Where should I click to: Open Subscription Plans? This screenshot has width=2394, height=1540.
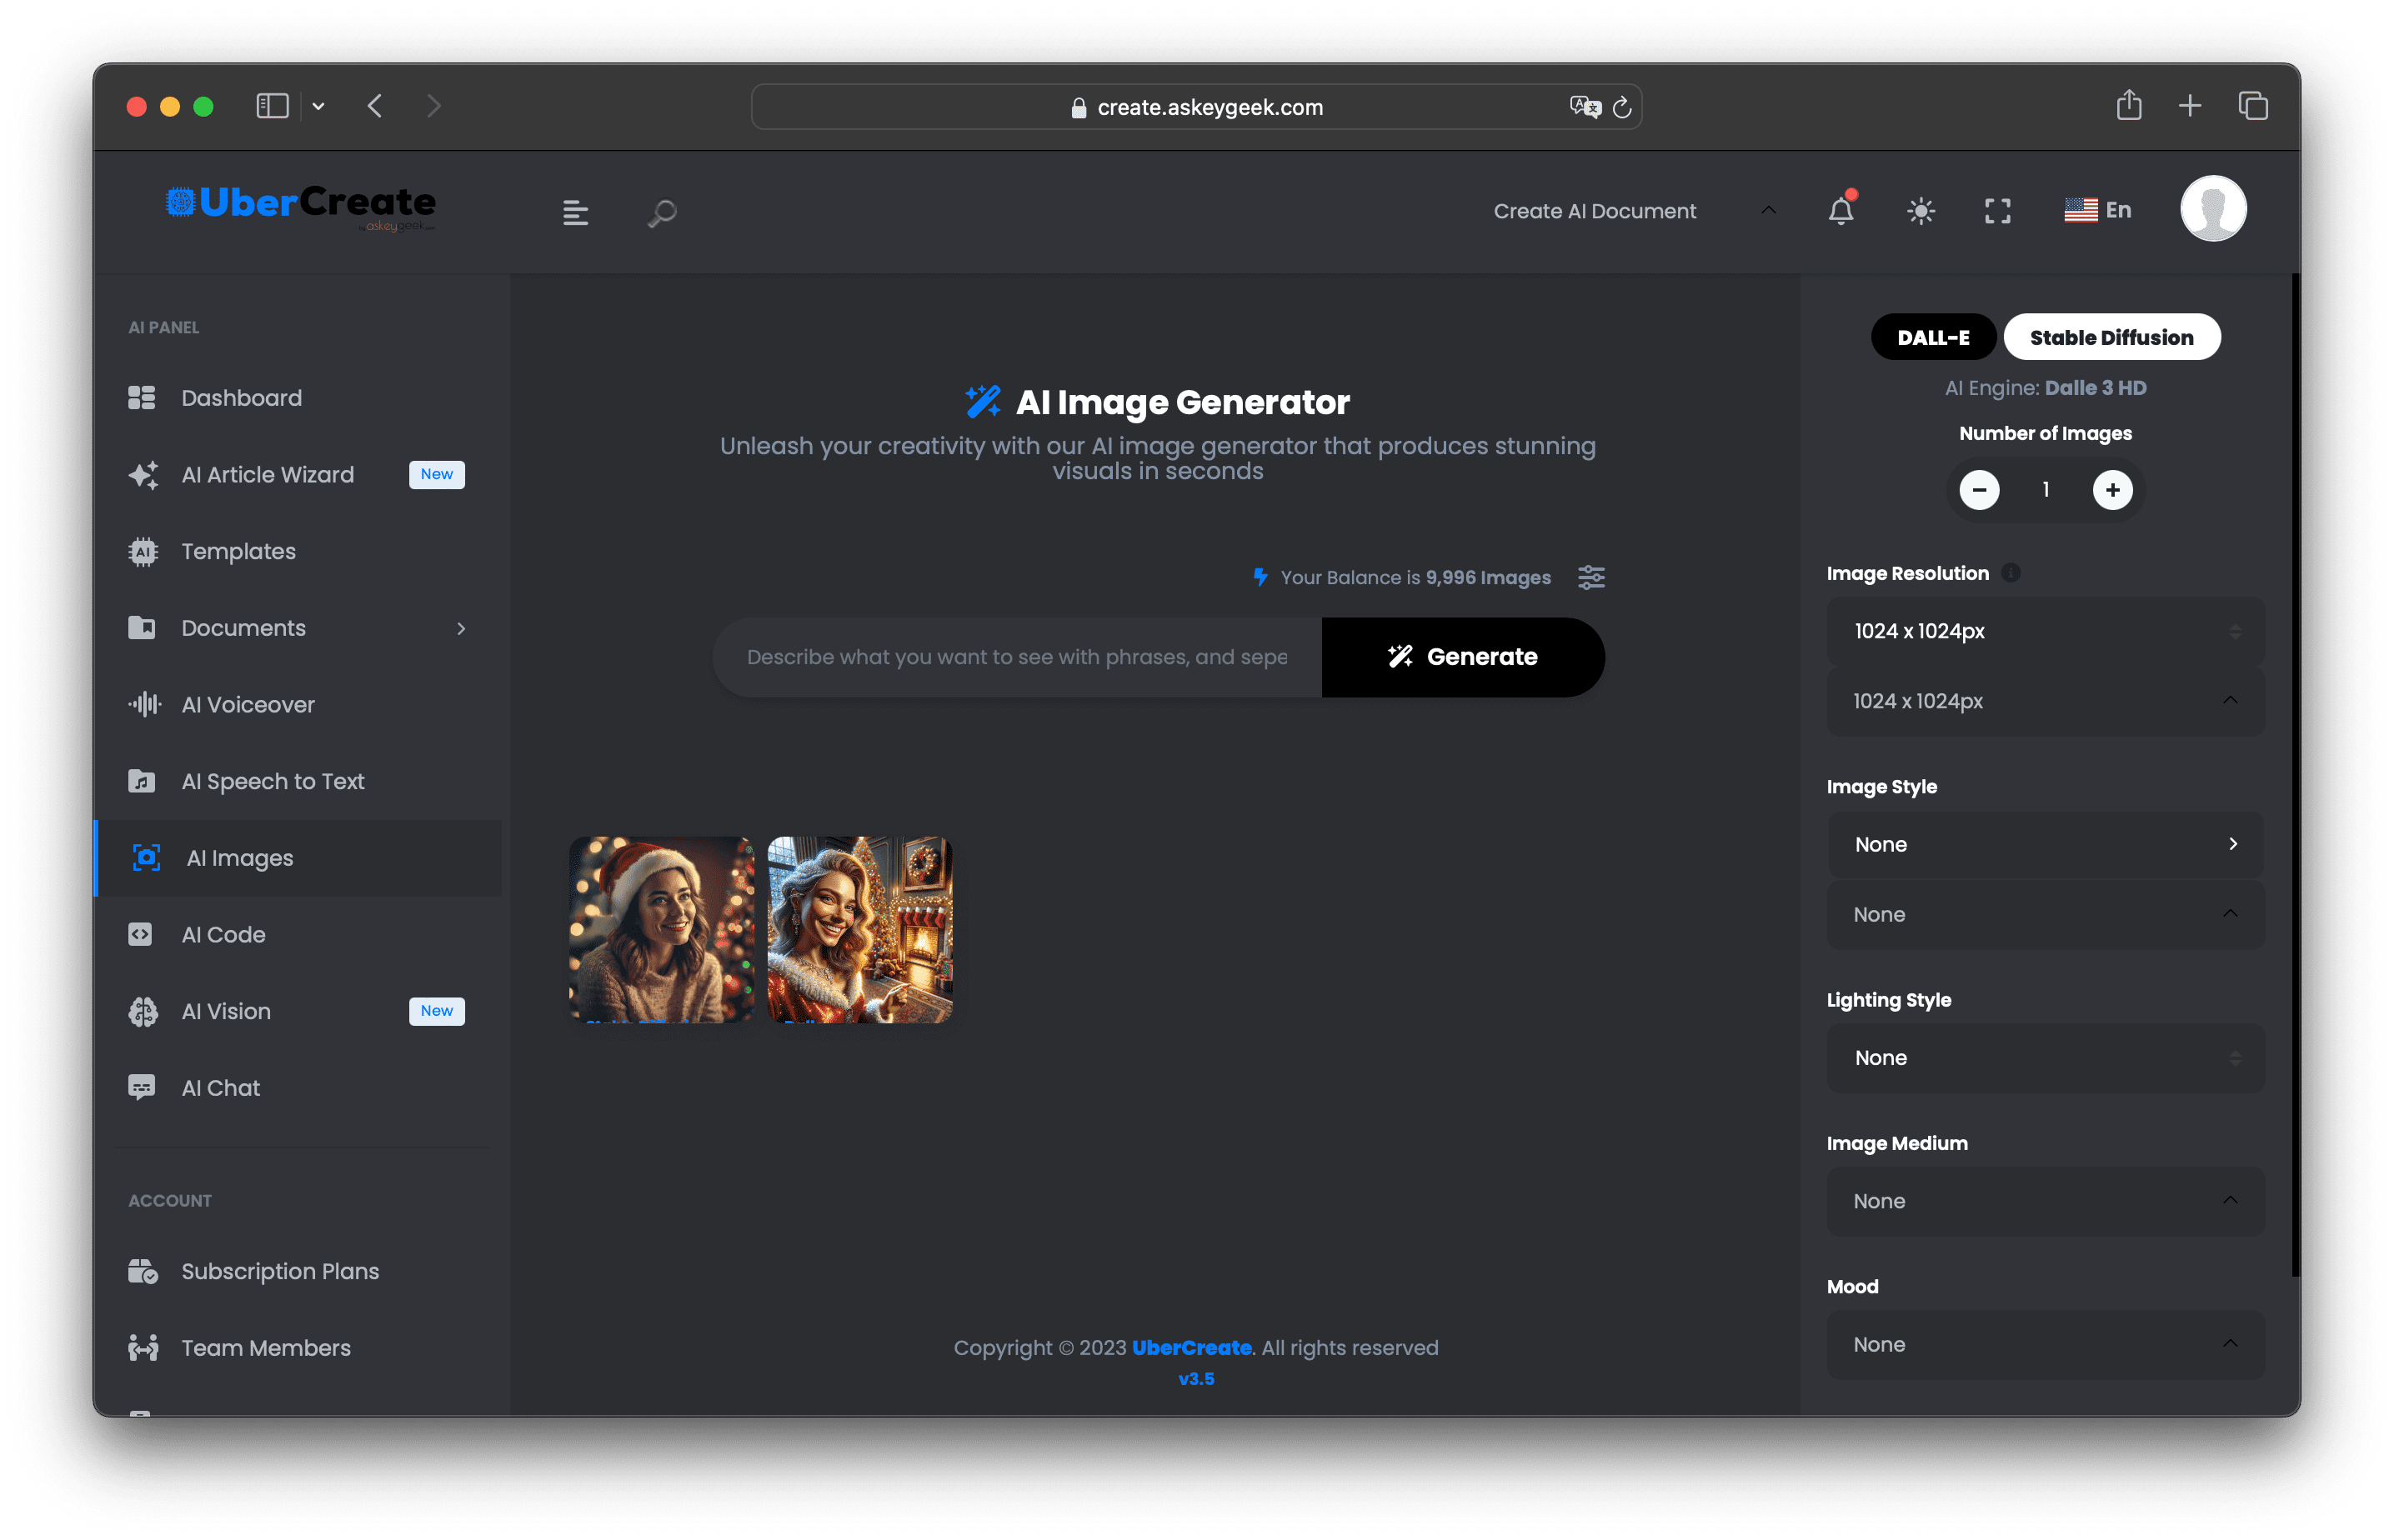point(280,1271)
